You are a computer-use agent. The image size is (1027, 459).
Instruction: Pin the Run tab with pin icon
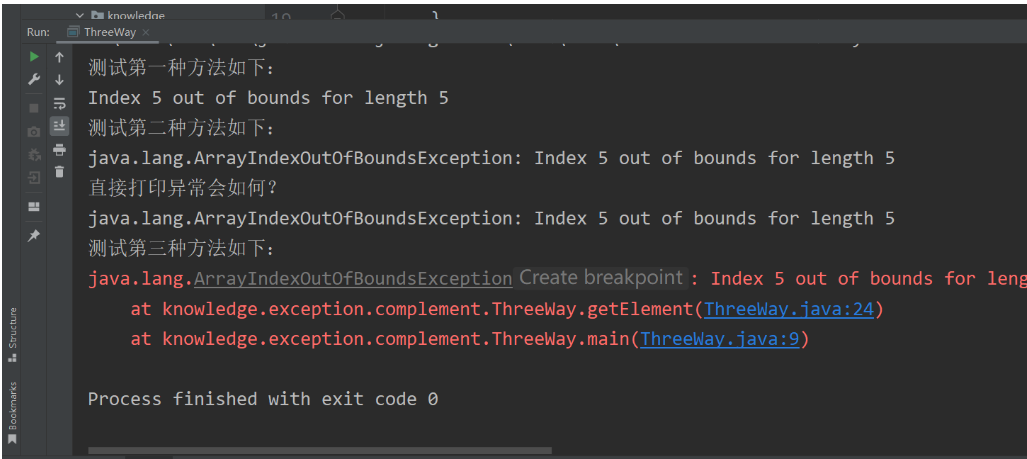point(34,236)
